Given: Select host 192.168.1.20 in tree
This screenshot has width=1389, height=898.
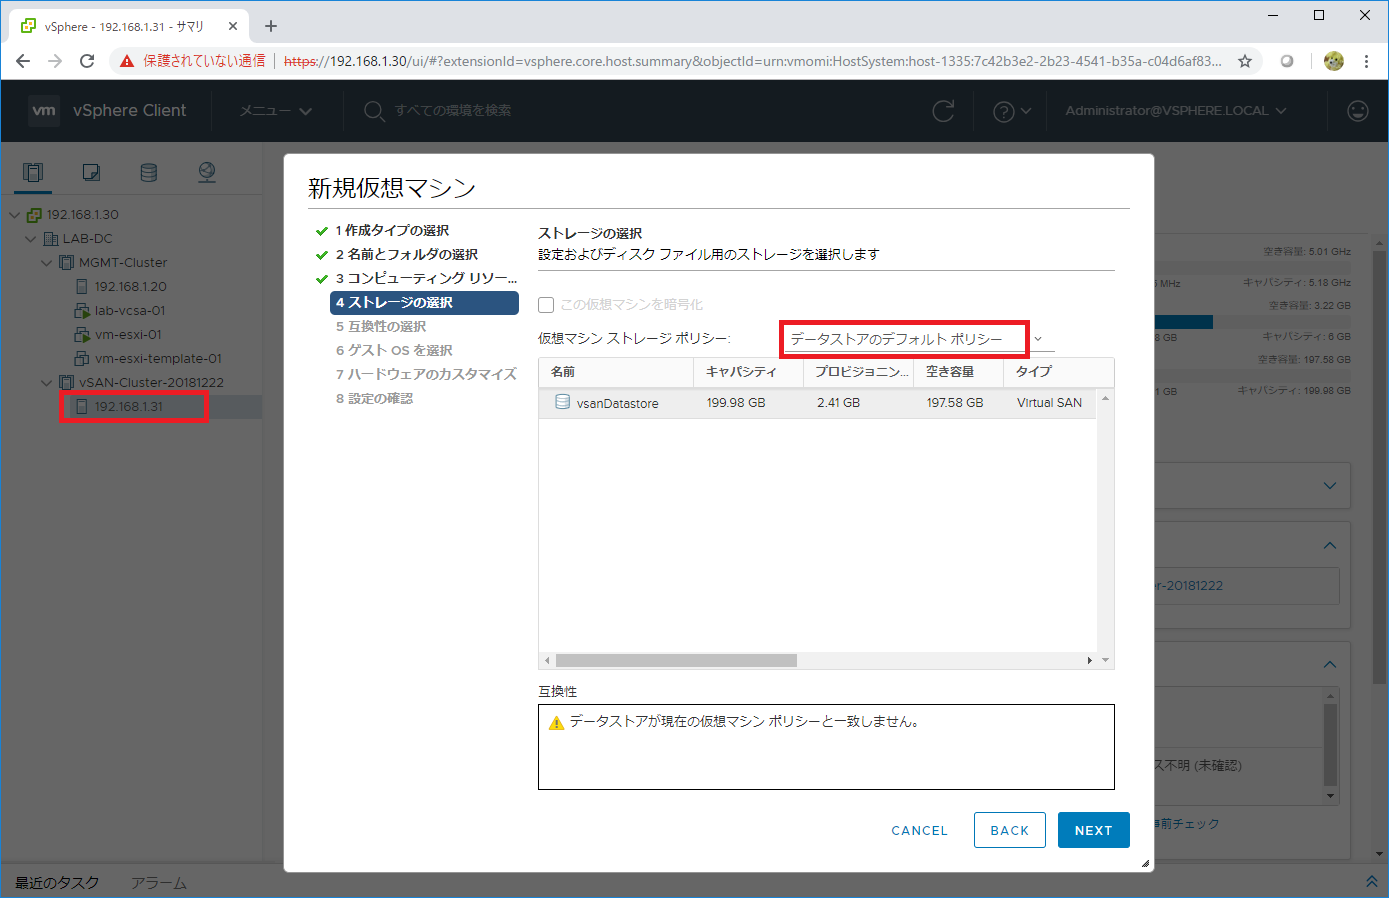Looking at the screenshot, I should coord(130,286).
